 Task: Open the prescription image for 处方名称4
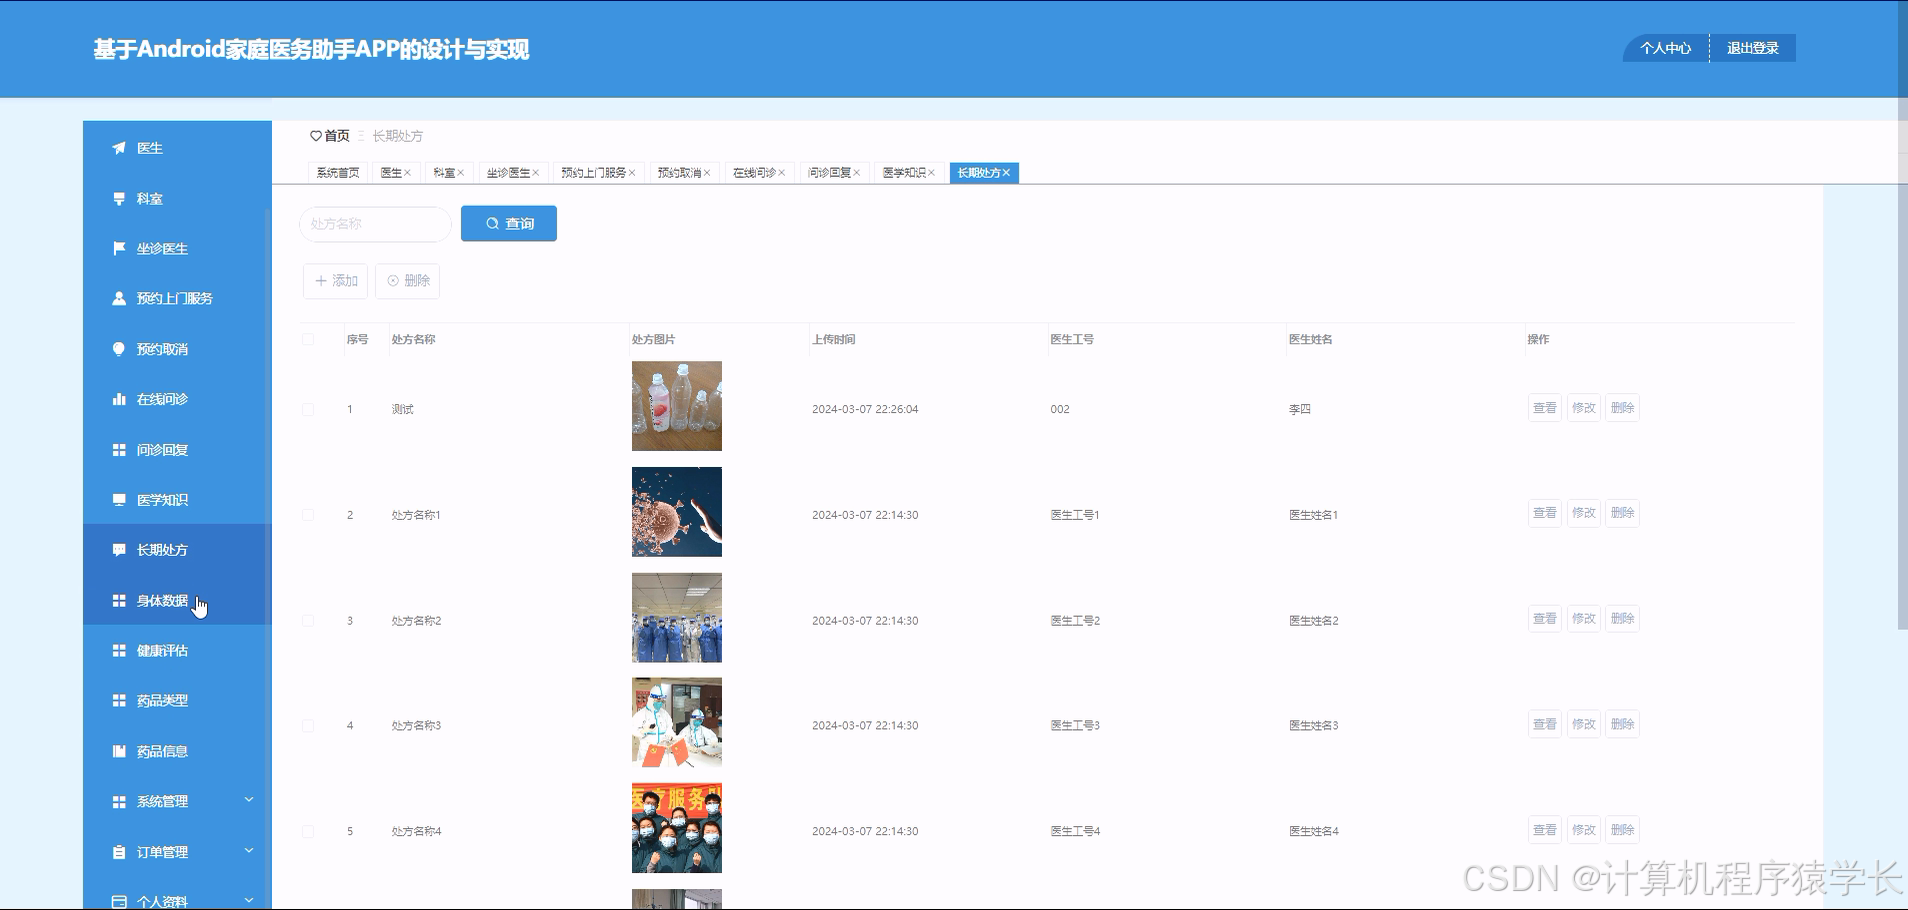click(677, 828)
